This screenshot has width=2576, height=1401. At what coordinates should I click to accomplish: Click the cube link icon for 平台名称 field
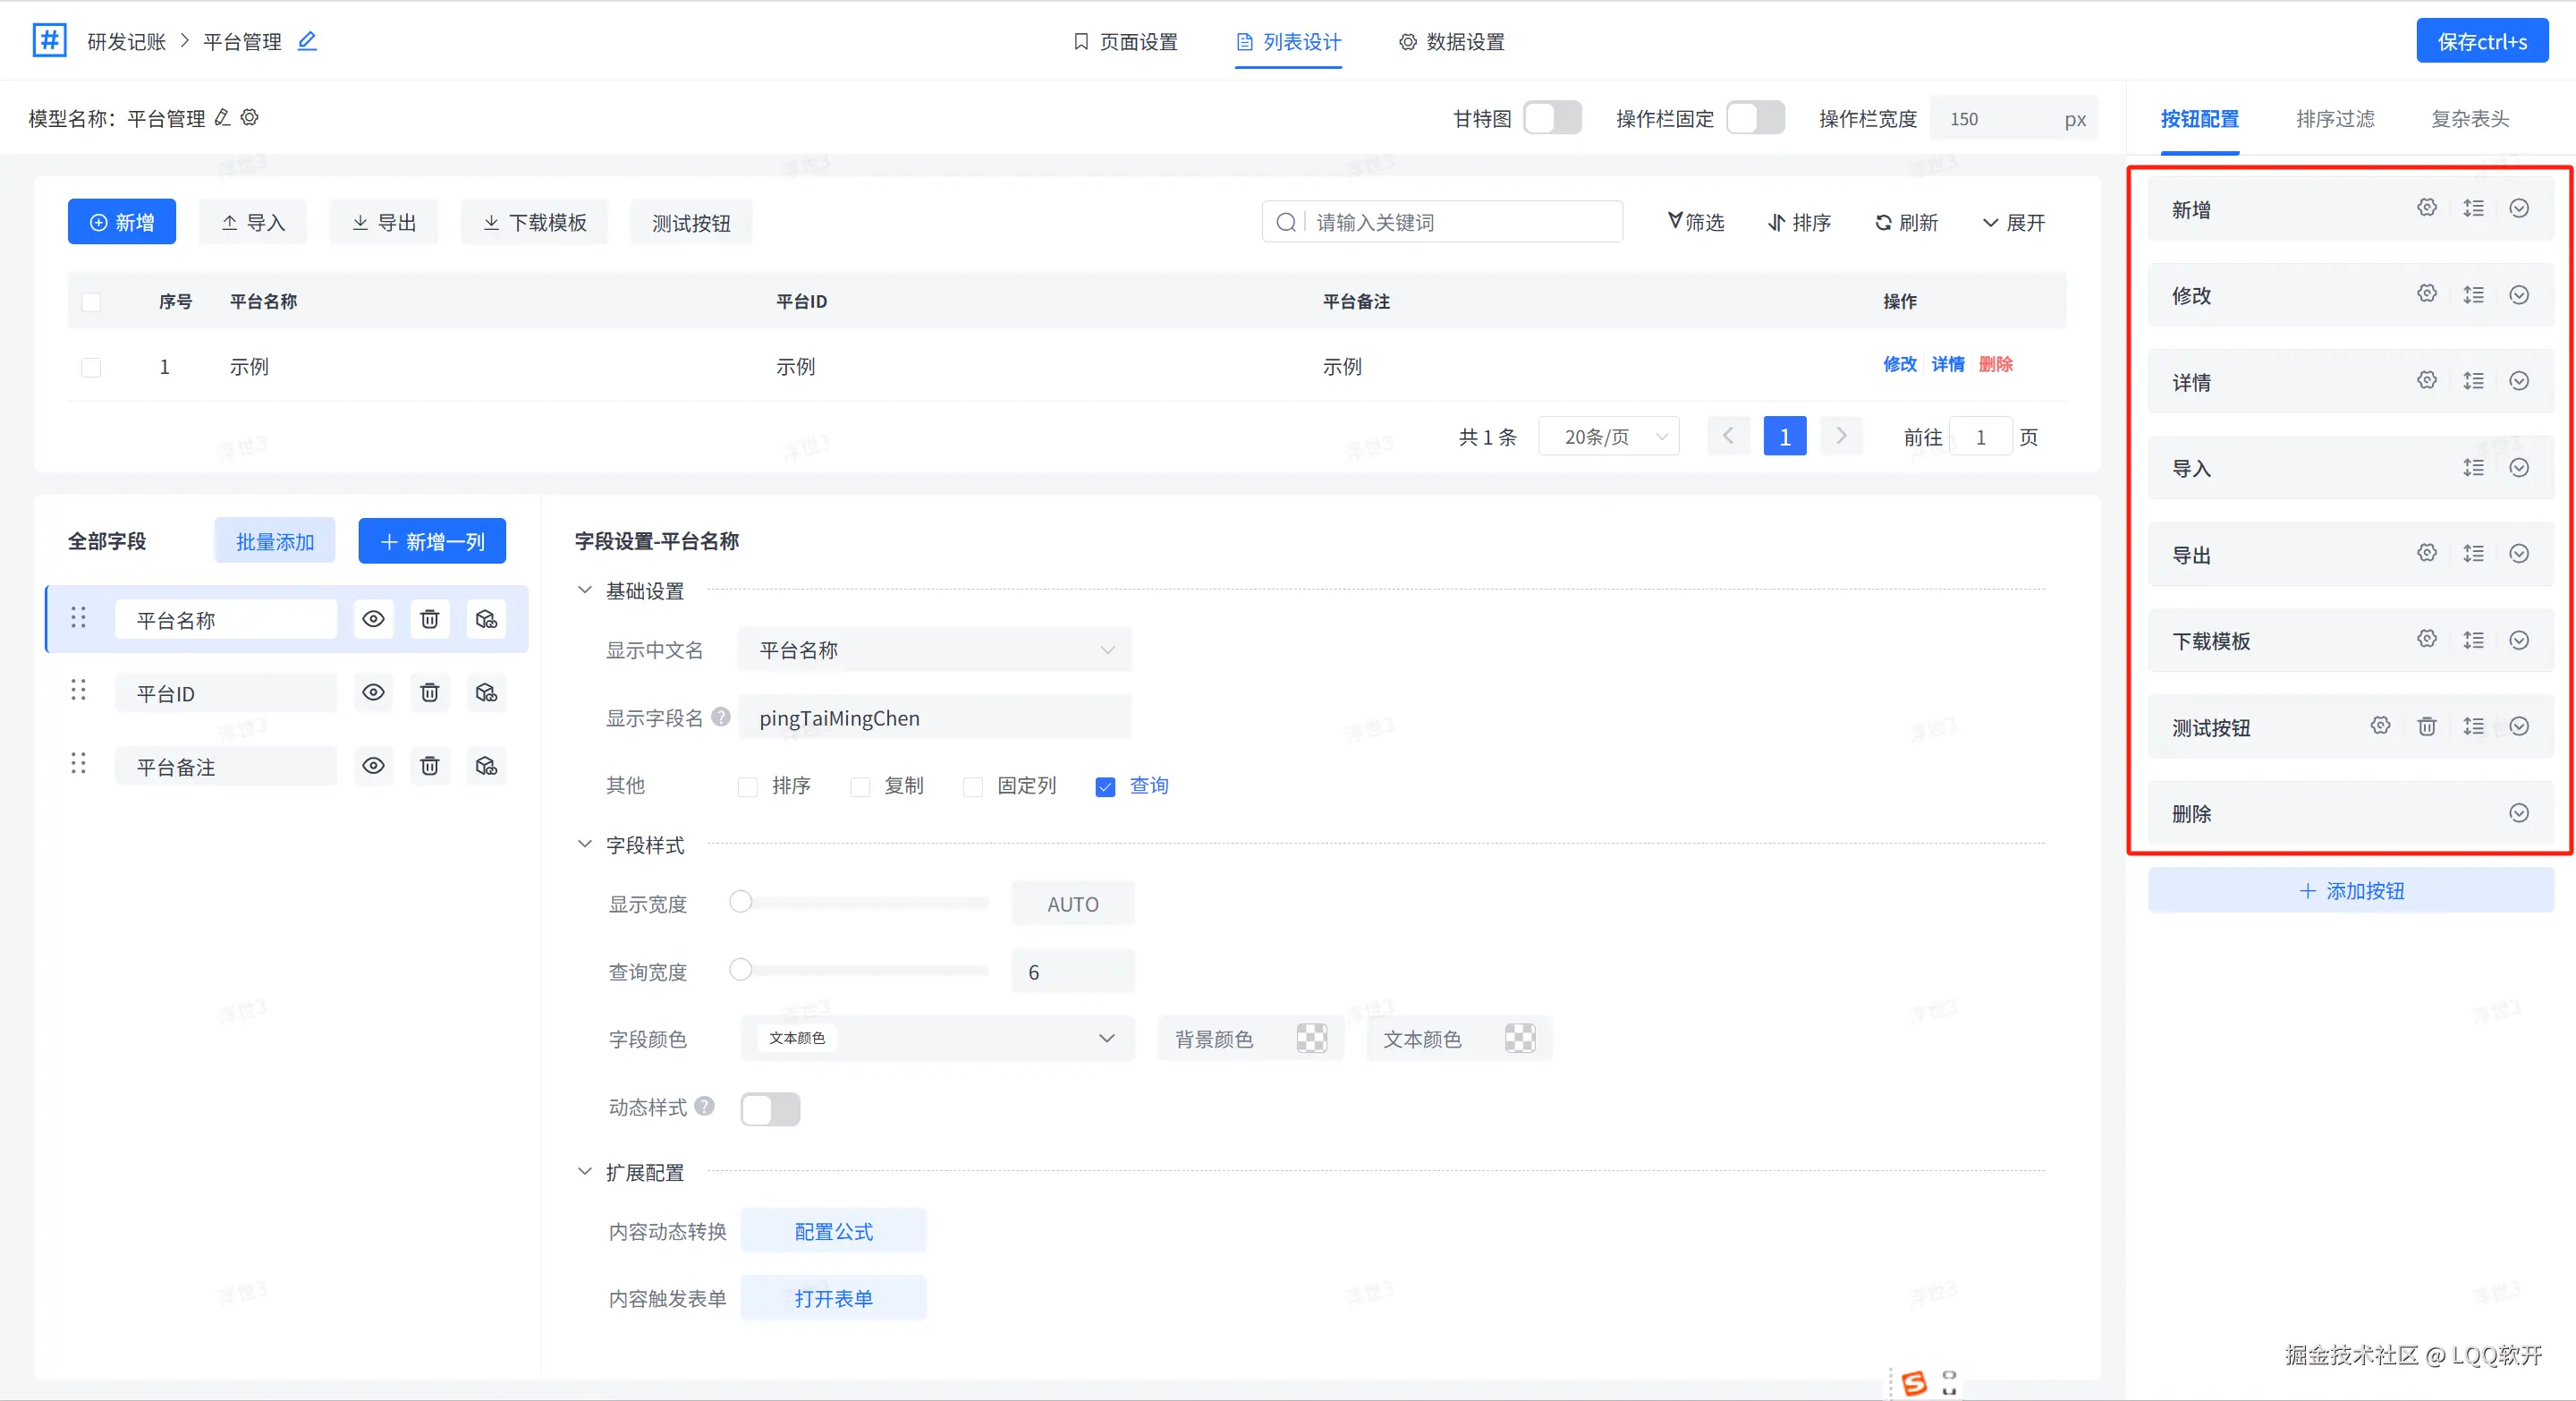(x=486, y=620)
